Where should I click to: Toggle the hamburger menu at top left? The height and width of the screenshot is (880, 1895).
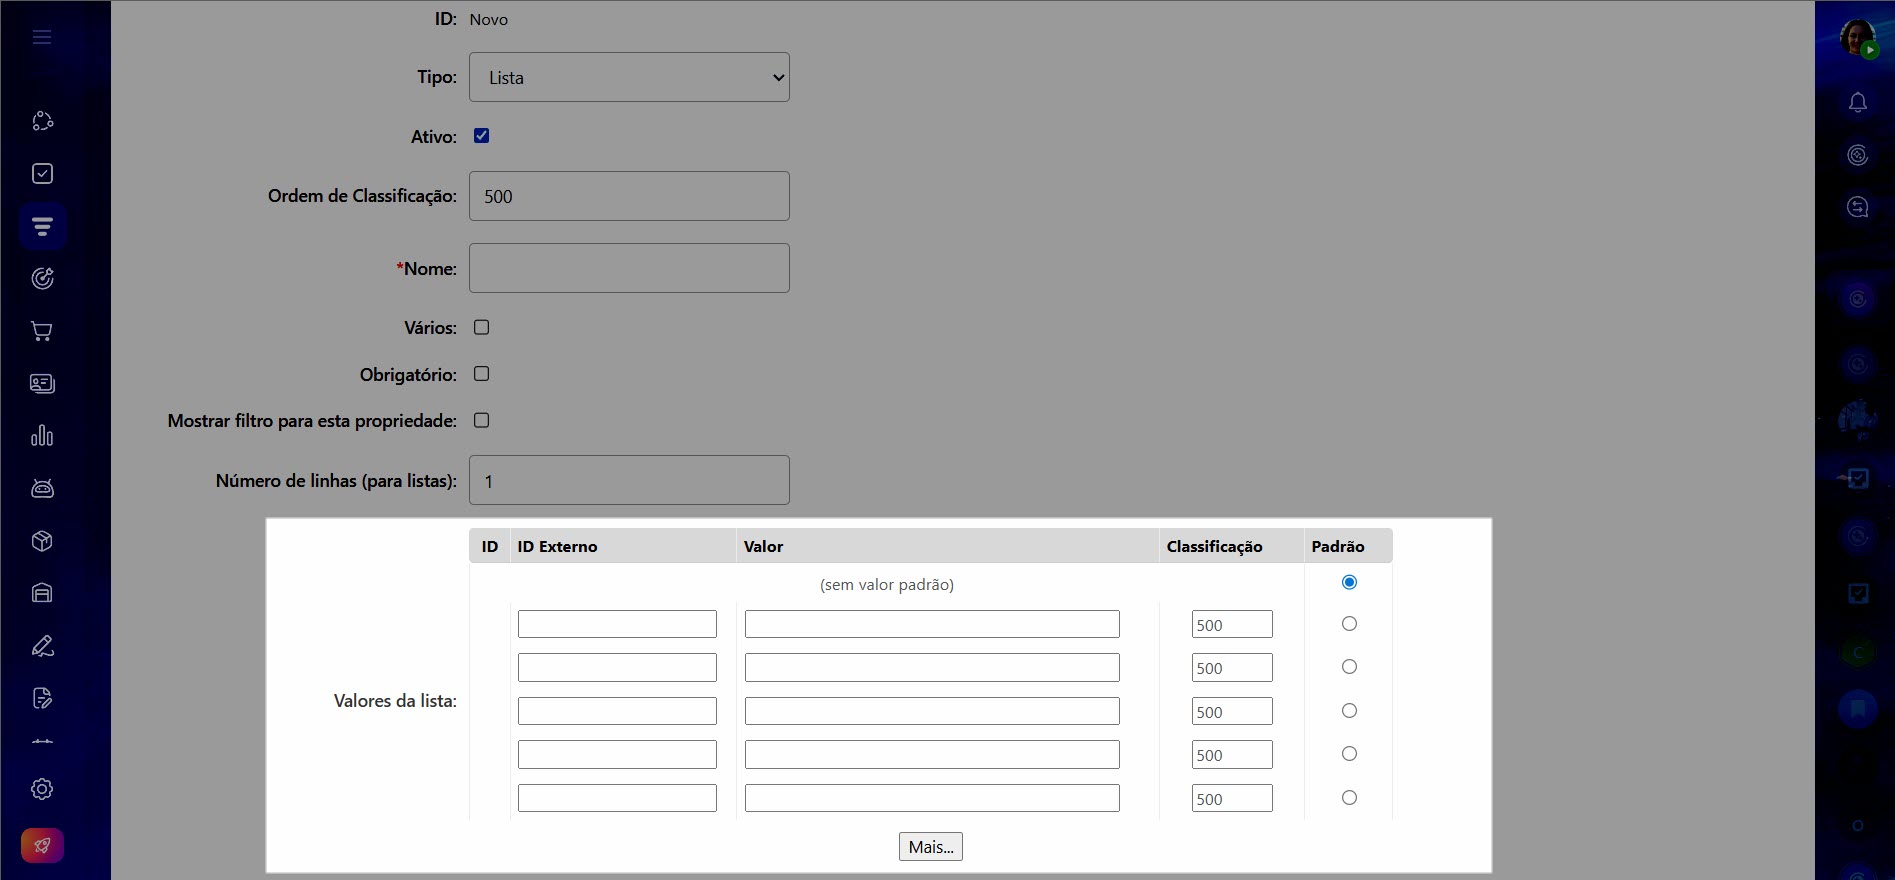pyautogui.click(x=42, y=37)
